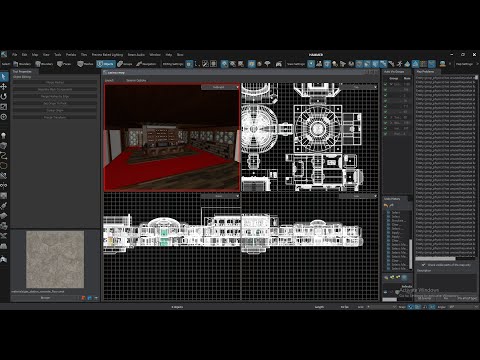Open the Prefabs menu

(71, 54)
